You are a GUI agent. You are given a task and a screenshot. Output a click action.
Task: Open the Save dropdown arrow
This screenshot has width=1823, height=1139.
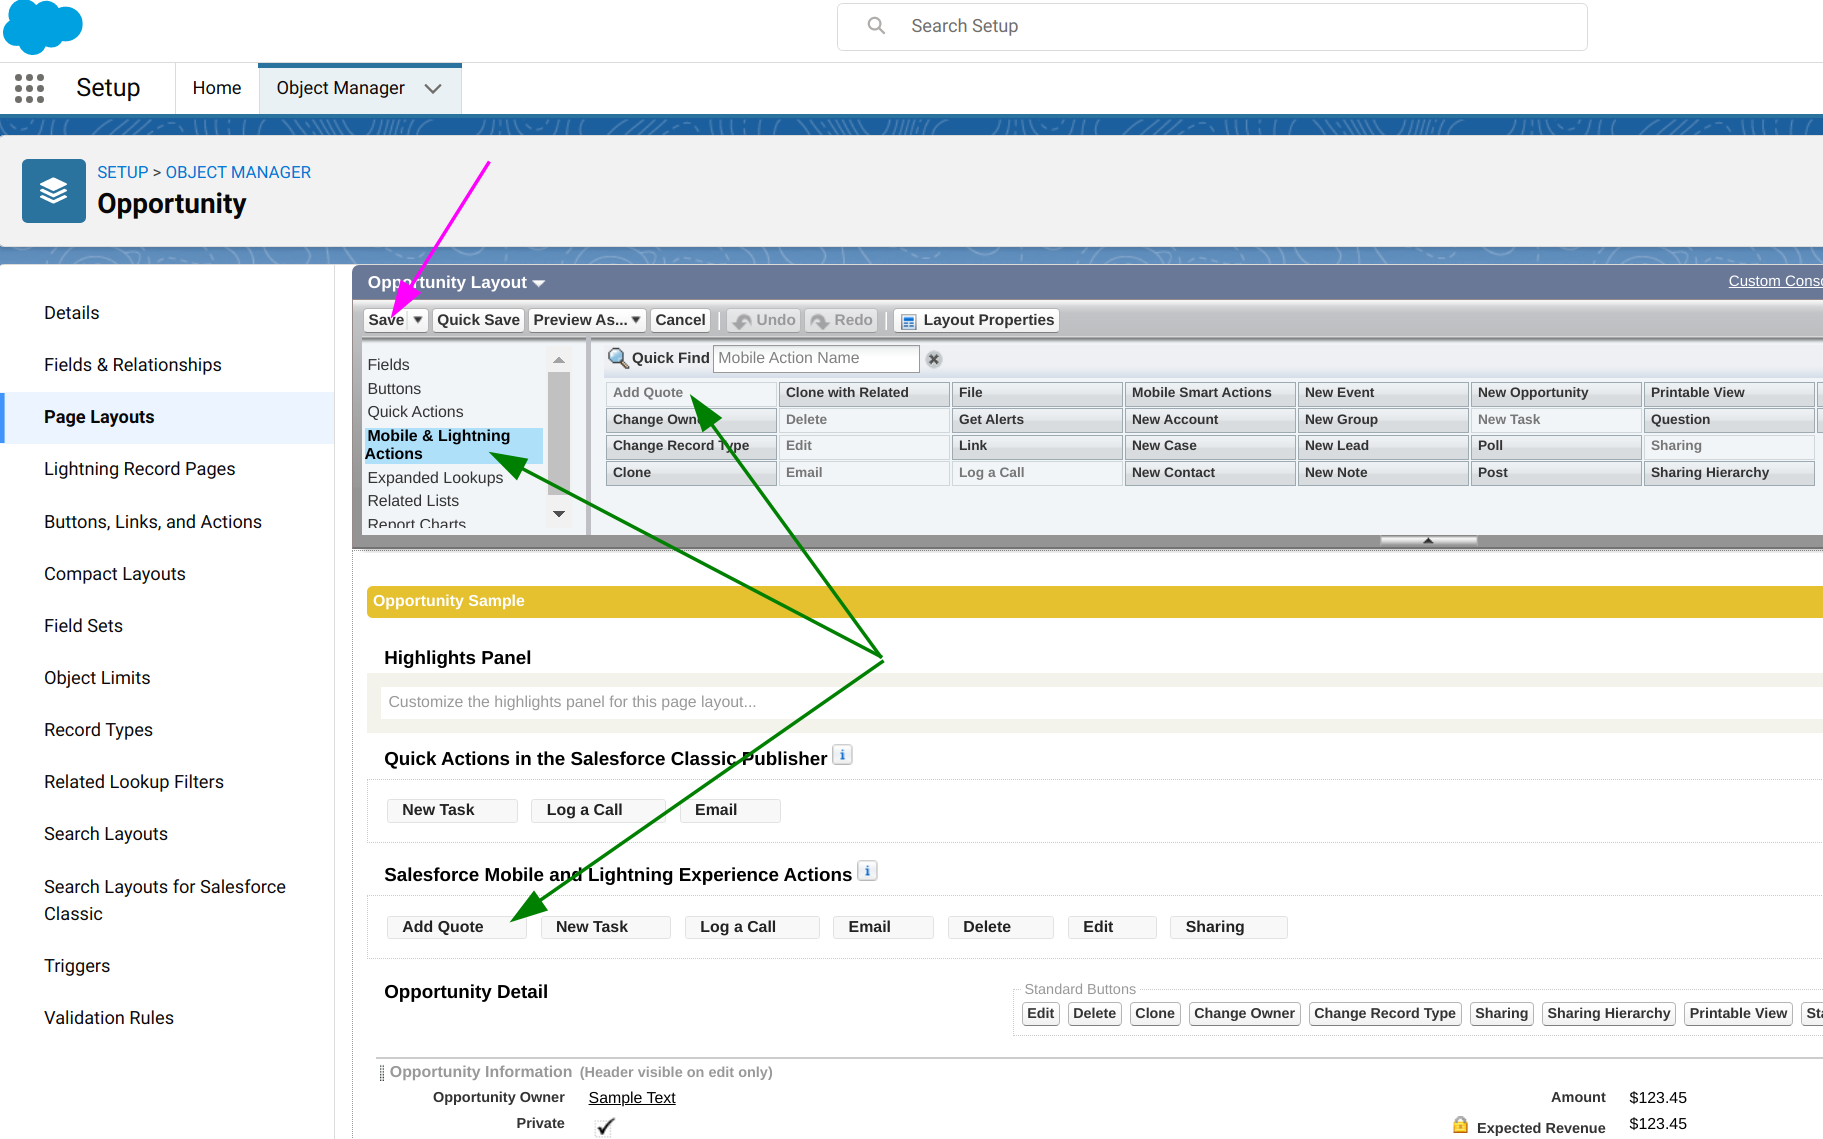point(419,320)
